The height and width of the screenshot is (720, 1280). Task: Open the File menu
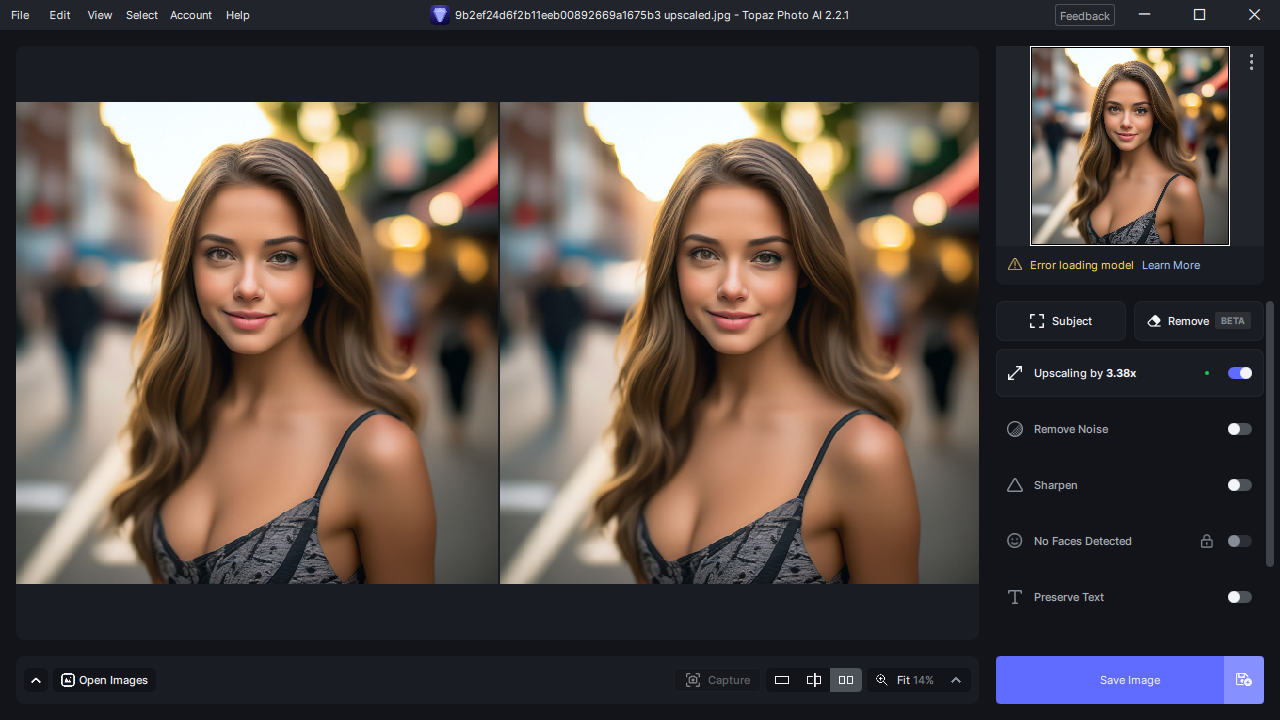click(20, 15)
